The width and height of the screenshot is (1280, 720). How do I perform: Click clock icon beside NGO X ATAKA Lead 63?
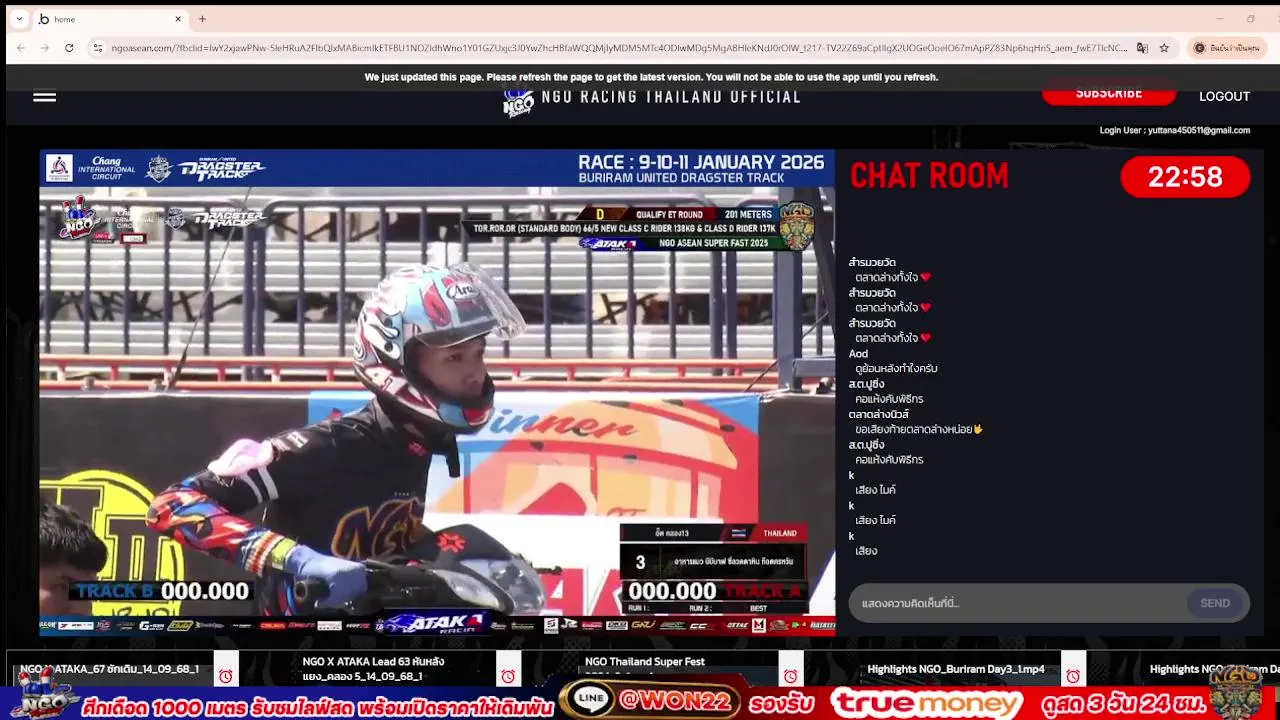tap(508, 676)
